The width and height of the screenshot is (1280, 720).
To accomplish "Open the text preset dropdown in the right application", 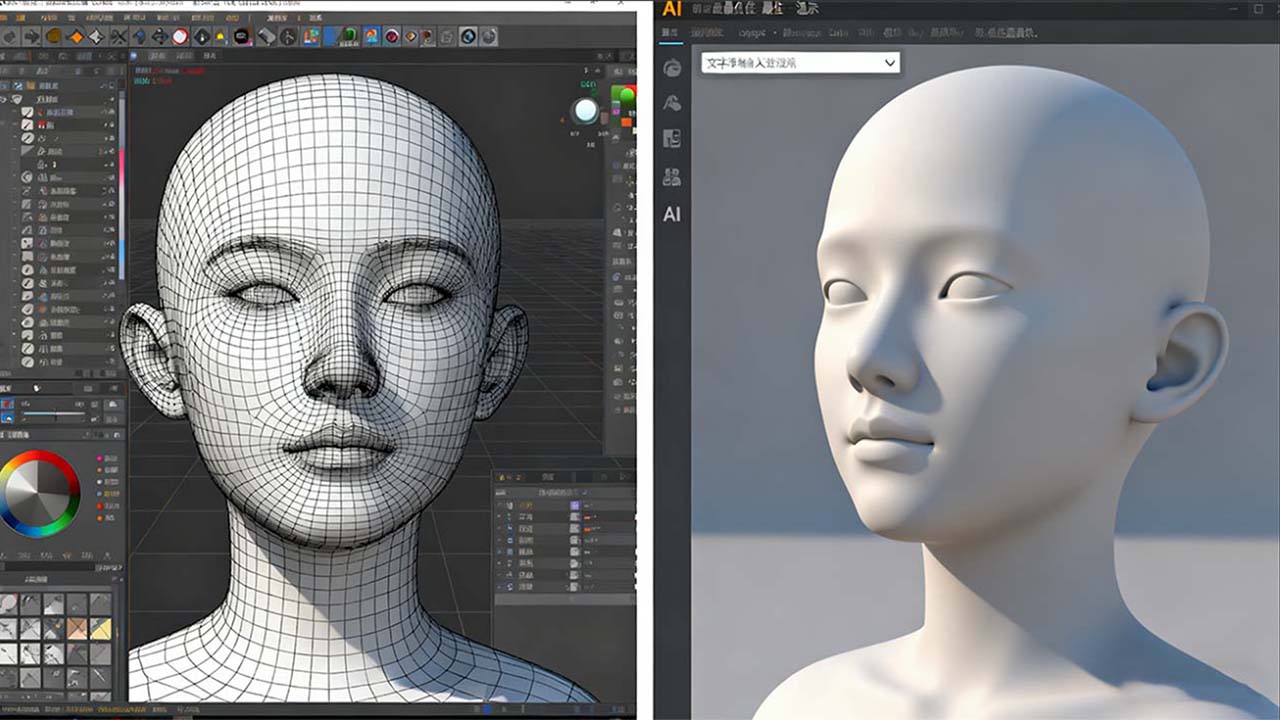I will (x=798, y=62).
